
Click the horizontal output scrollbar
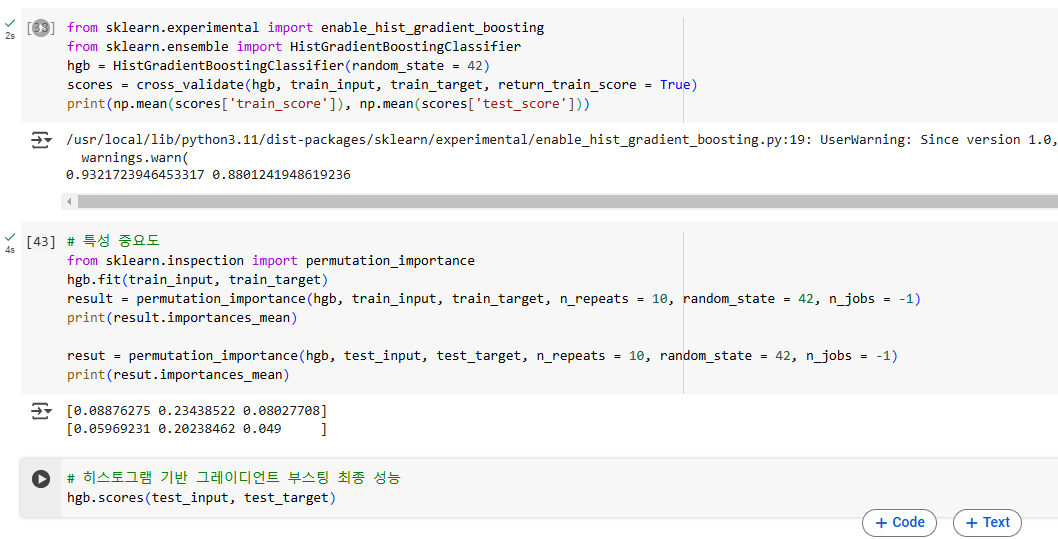(x=567, y=202)
